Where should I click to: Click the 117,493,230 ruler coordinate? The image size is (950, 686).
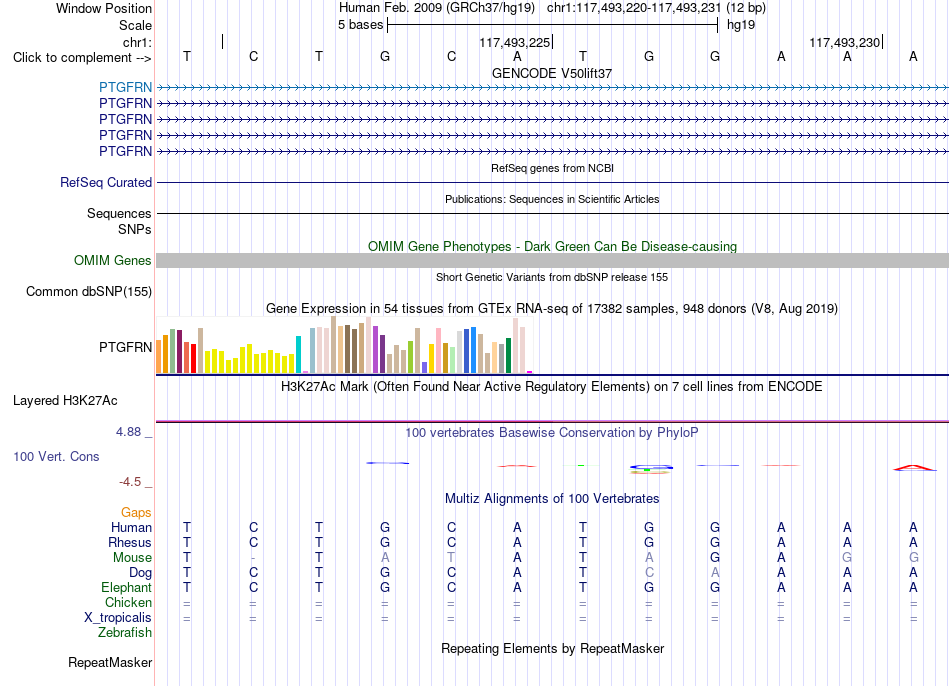845,42
